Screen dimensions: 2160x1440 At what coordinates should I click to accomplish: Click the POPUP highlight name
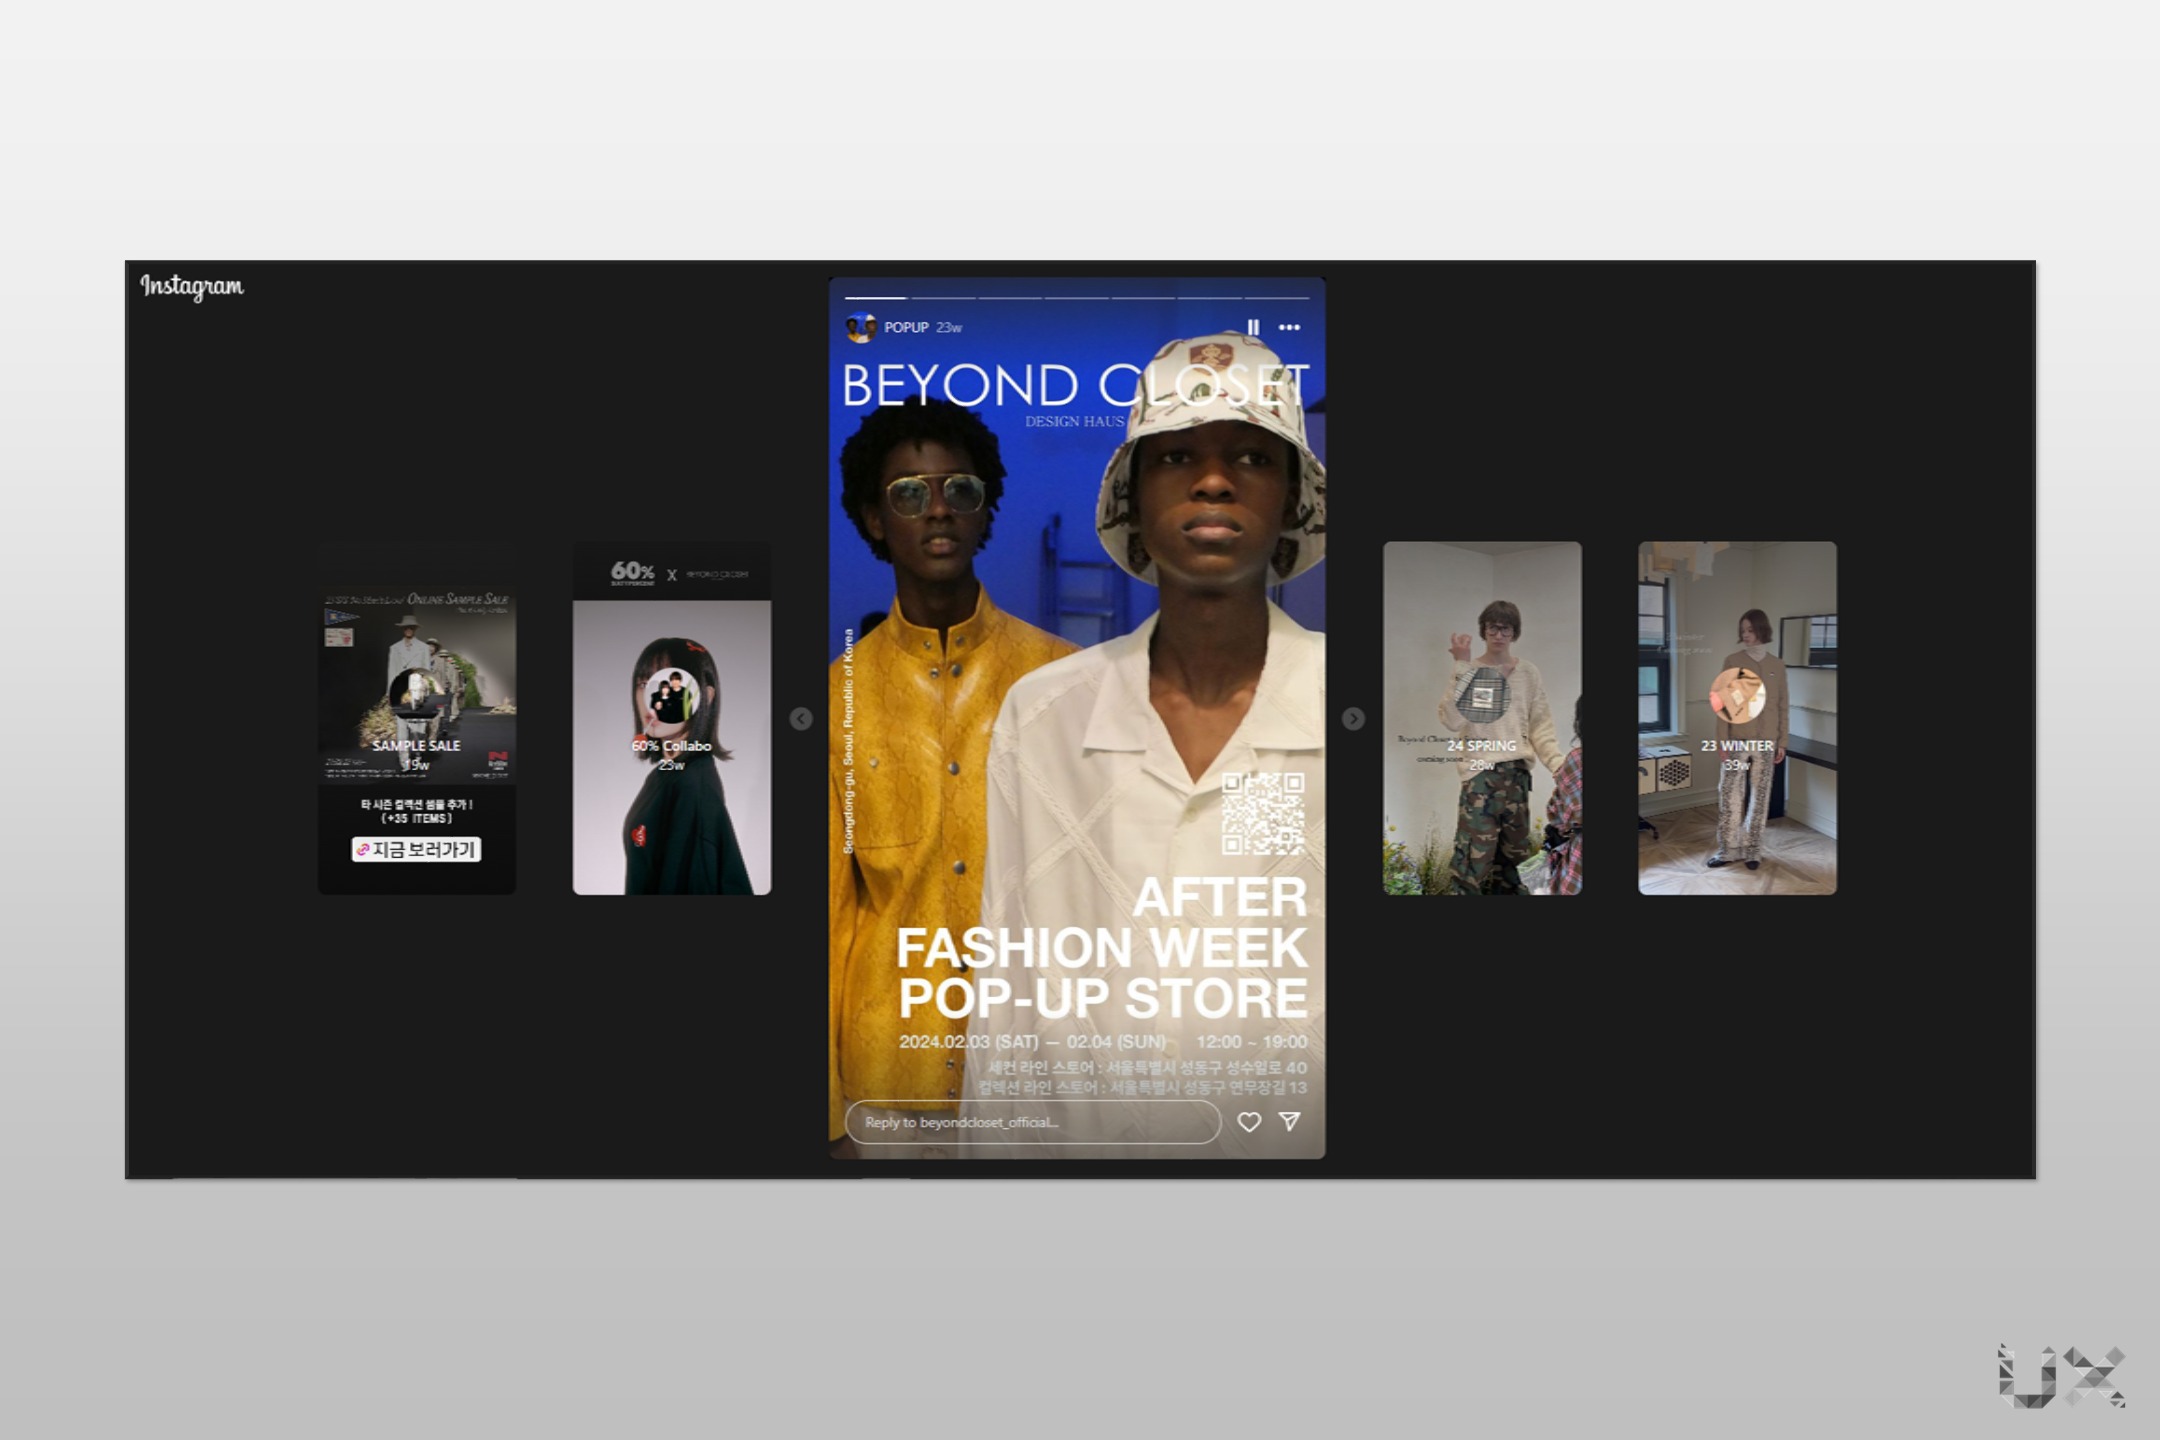906,327
